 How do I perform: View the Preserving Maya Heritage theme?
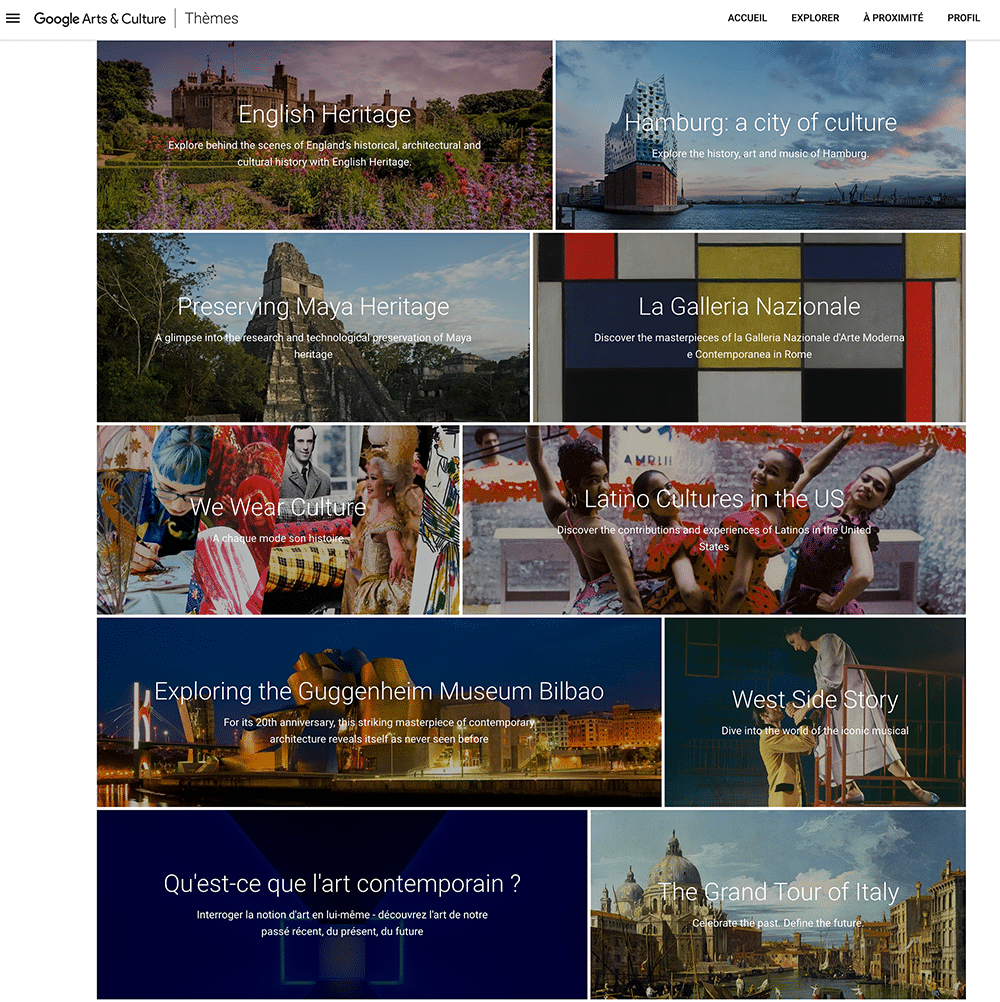313,327
